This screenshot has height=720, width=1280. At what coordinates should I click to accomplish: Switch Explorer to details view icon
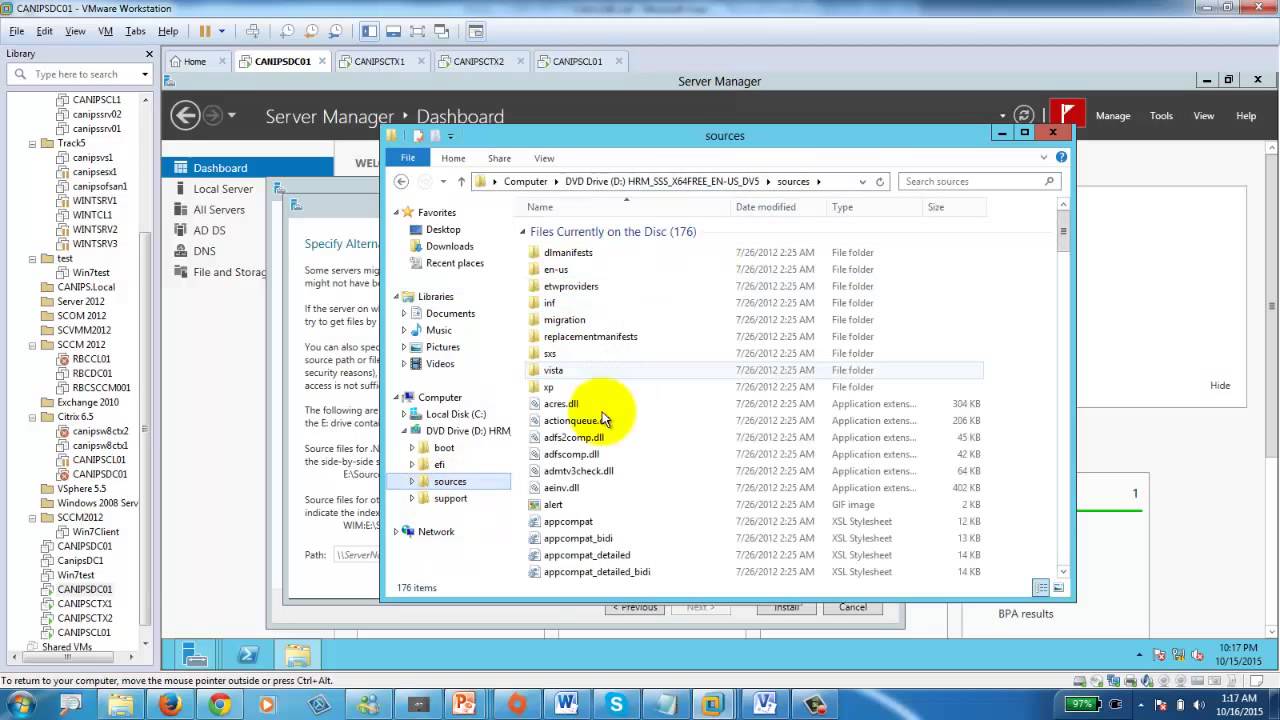(1041, 588)
